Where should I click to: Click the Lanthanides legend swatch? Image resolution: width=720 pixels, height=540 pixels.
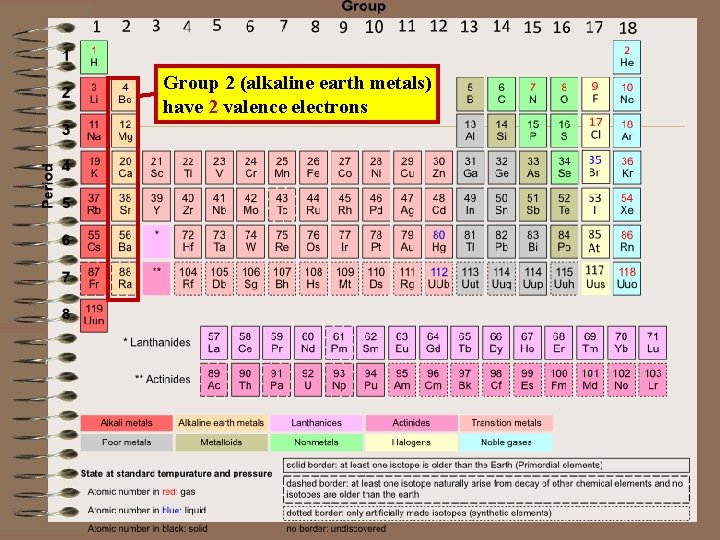316,423
